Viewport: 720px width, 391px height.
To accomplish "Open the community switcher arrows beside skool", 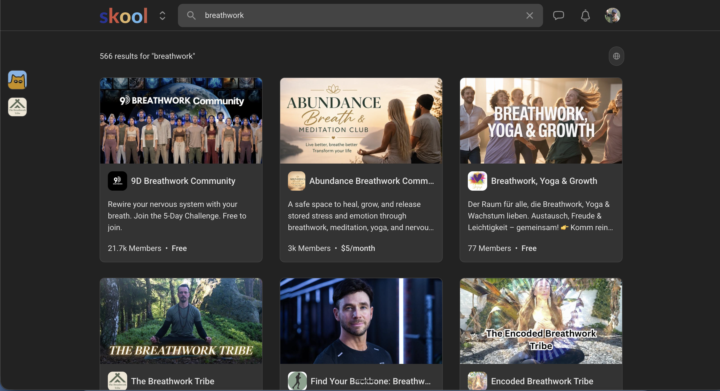I will point(162,16).
